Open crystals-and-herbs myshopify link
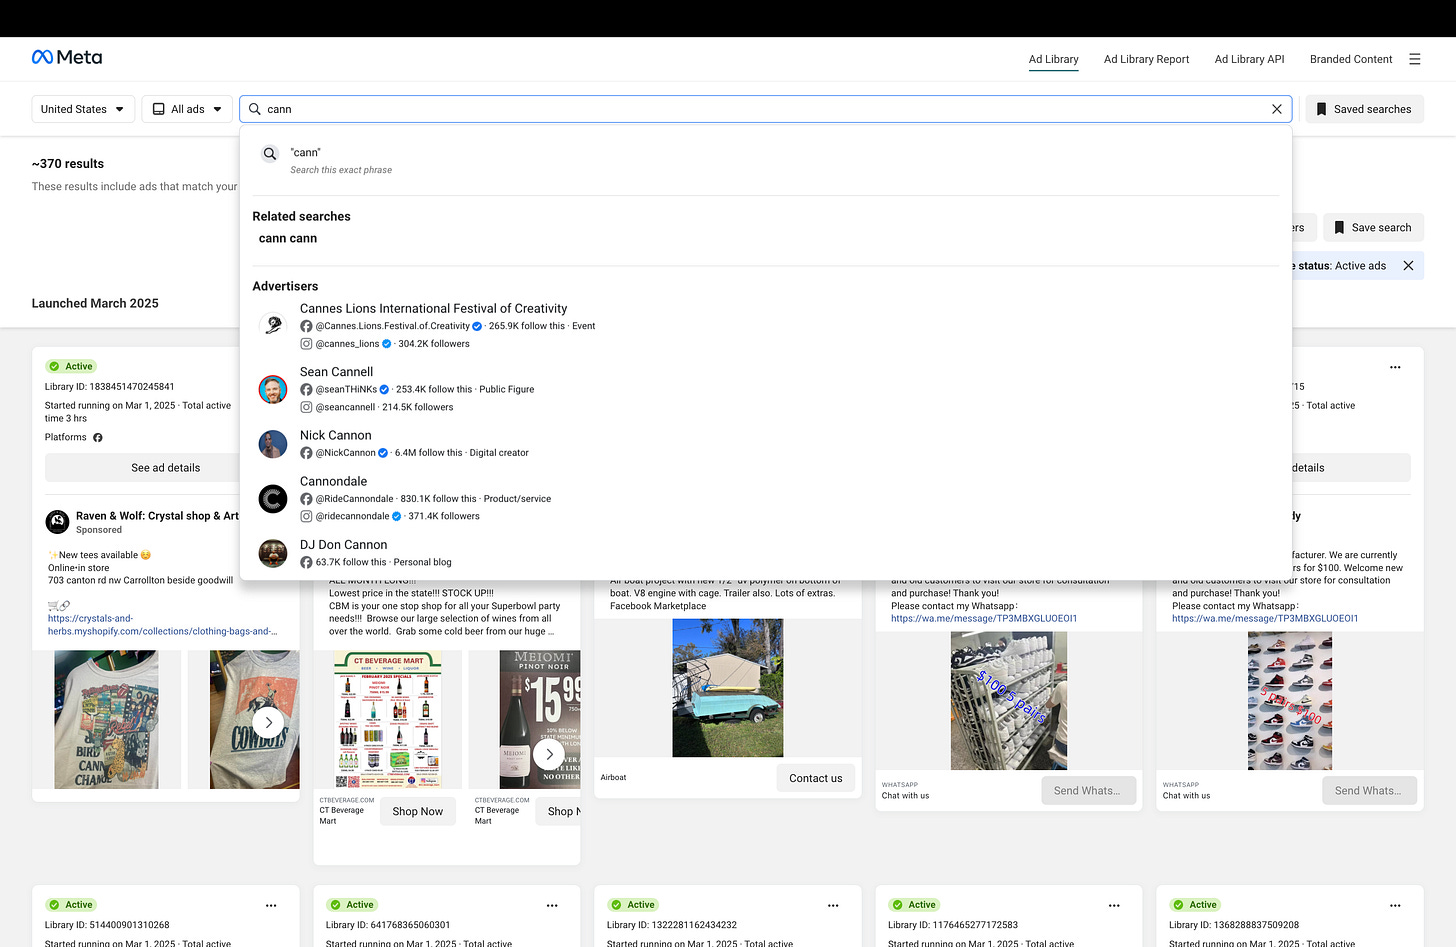 point(162,625)
